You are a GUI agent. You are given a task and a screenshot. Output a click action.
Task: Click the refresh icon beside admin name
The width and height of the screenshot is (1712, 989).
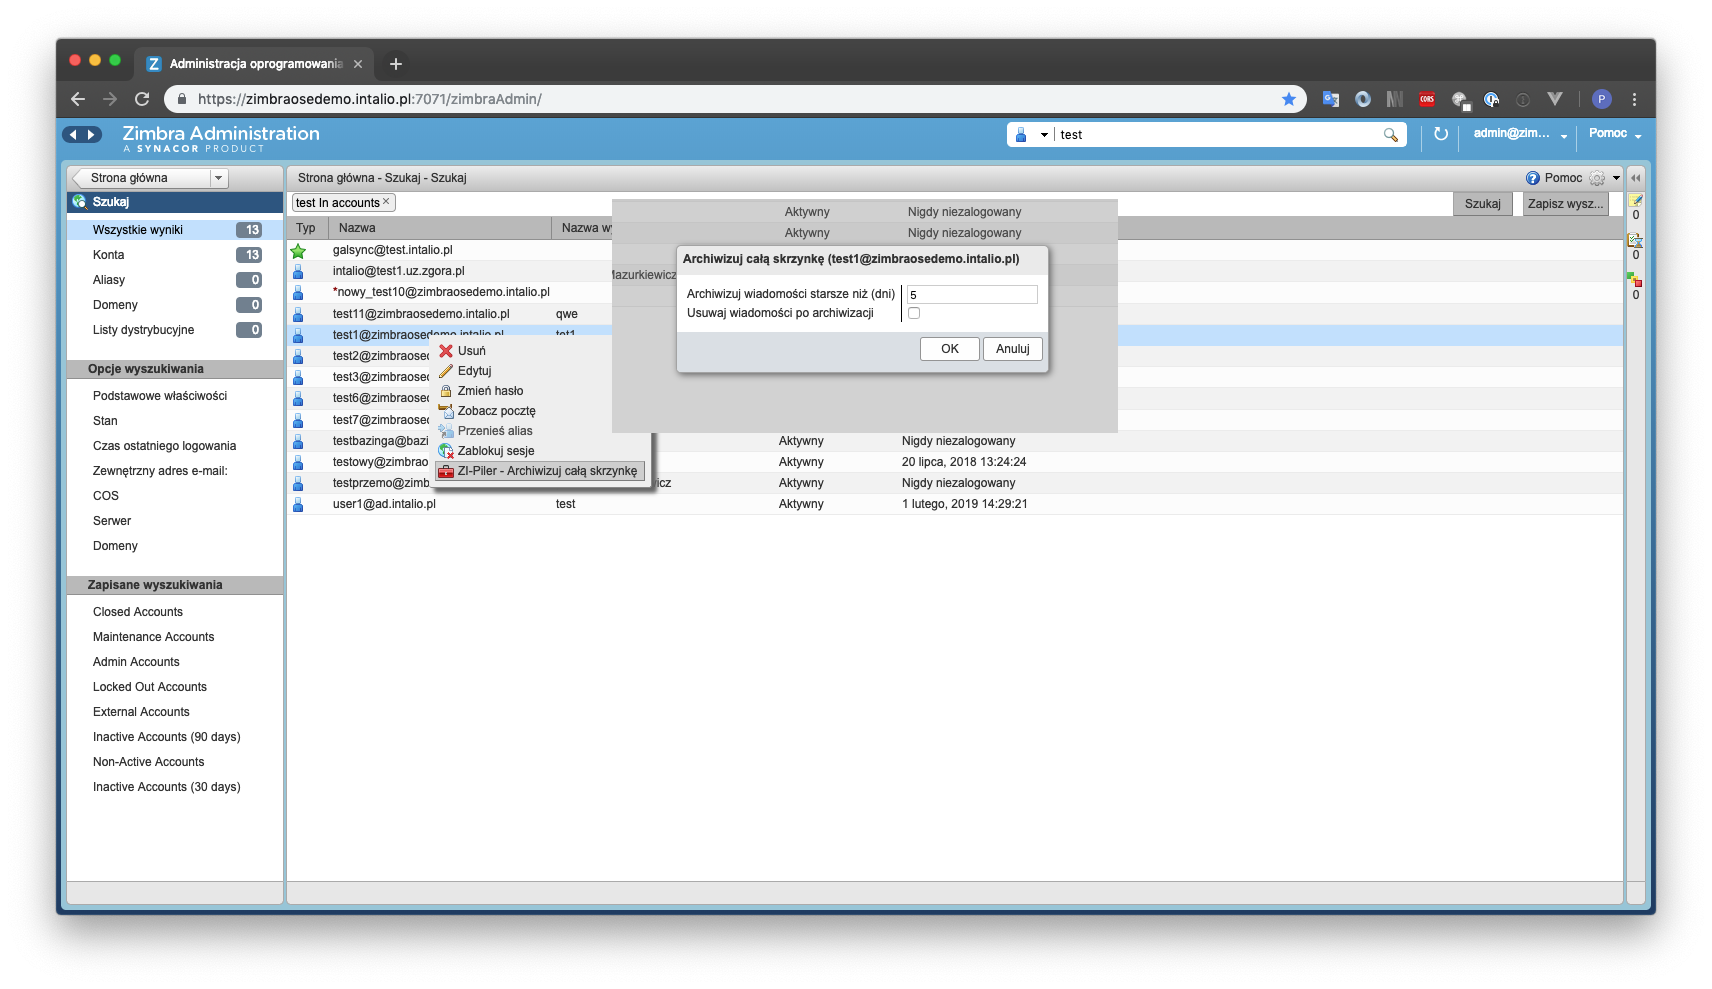click(1440, 134)
